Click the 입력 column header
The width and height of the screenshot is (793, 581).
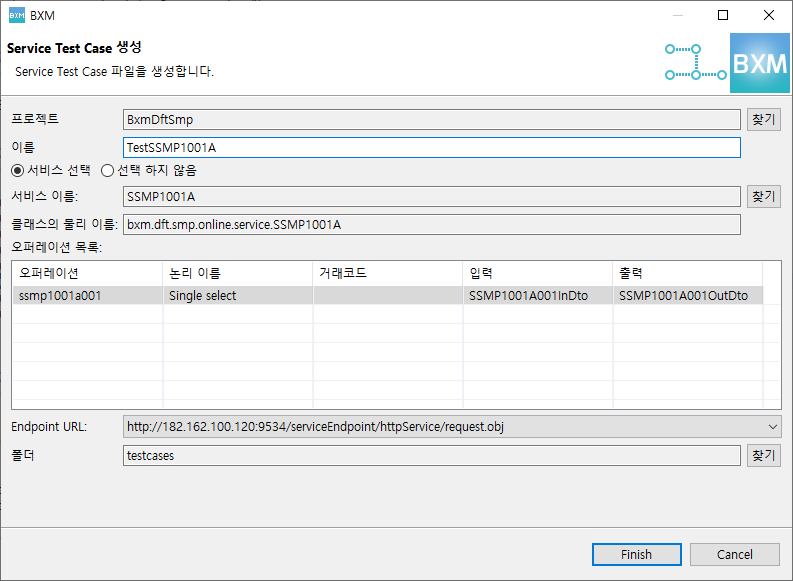pyautogui.click(x=537, y=273)
